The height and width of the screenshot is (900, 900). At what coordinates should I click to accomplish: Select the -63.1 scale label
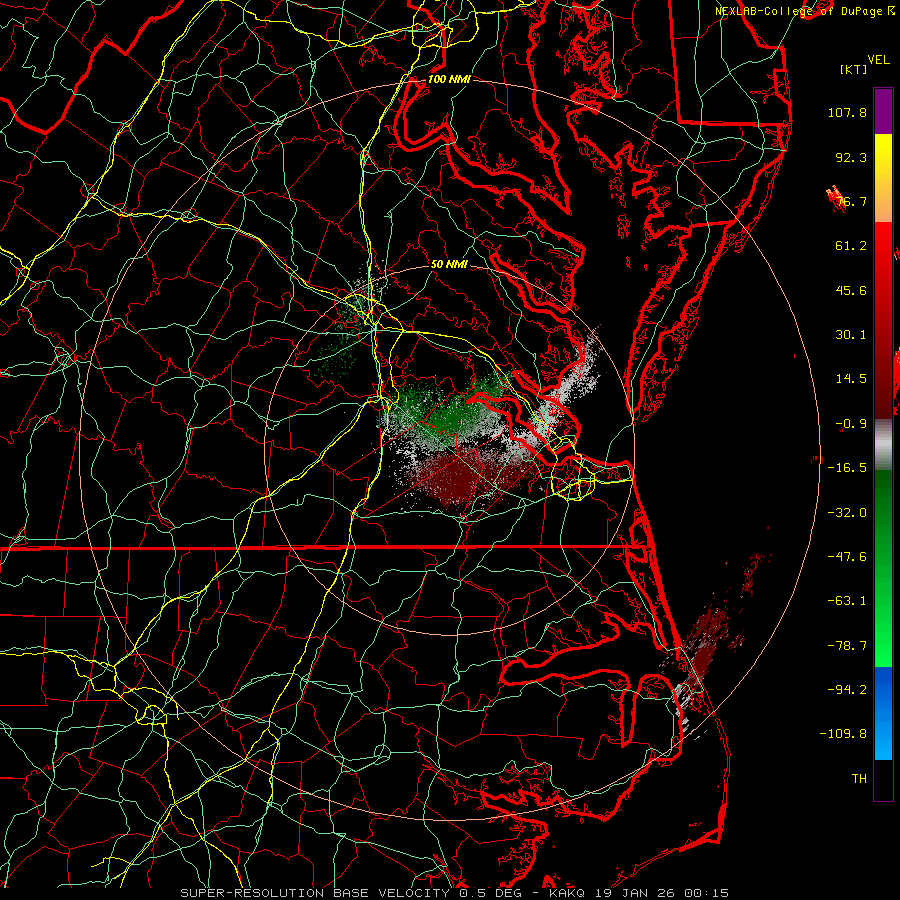[847, 601]
